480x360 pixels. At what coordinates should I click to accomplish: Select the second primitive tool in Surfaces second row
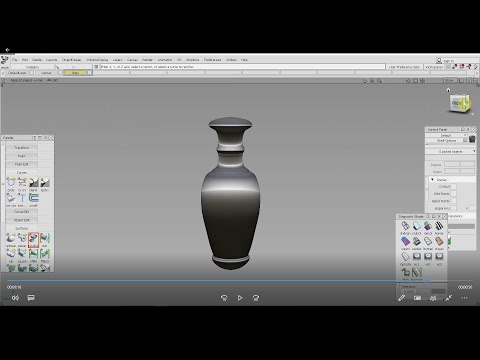(22, 254)
